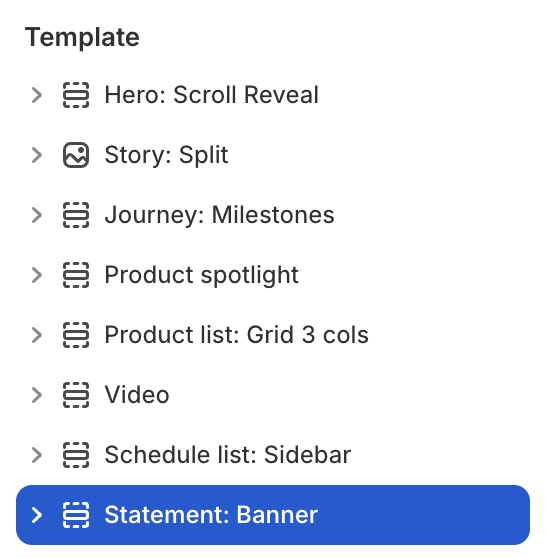The height and width of the screenshot is (558, 546).
Task: Click the Product spotlight section icon
Action: click(76, 275)
